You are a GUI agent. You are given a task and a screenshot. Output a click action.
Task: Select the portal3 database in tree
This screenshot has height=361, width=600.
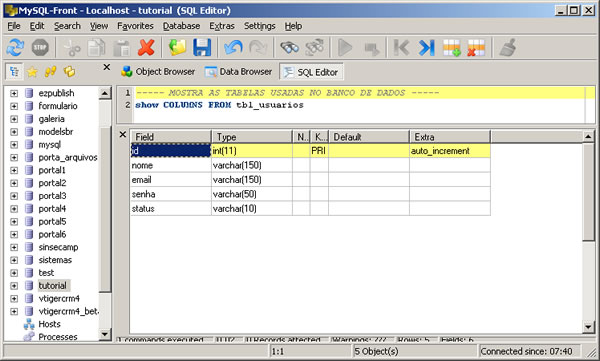coord(52,196)
